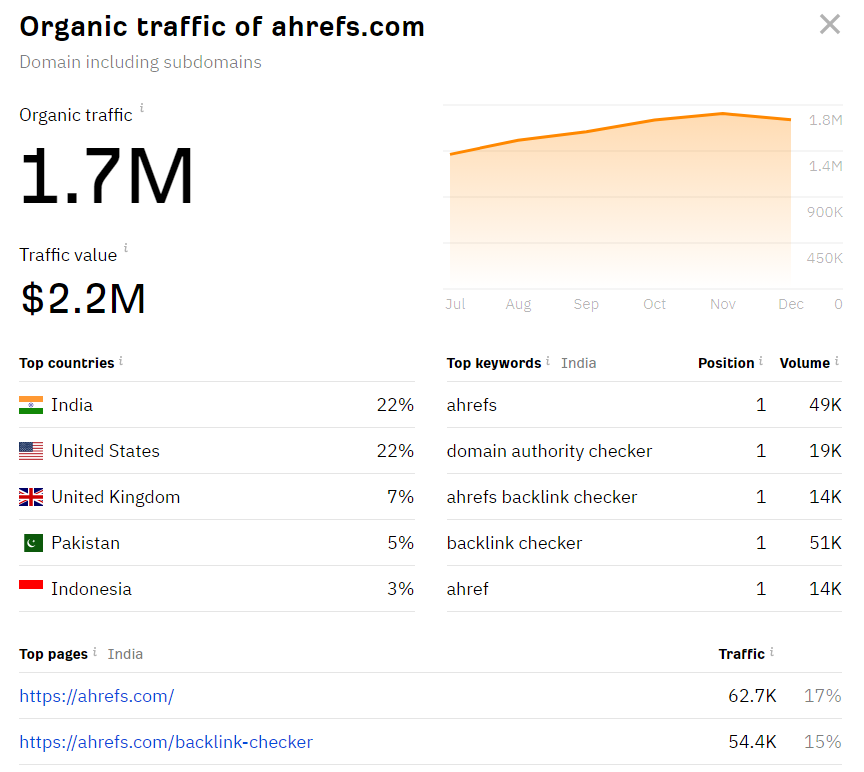Click the India filter beside Top keywords

point(578,364)
